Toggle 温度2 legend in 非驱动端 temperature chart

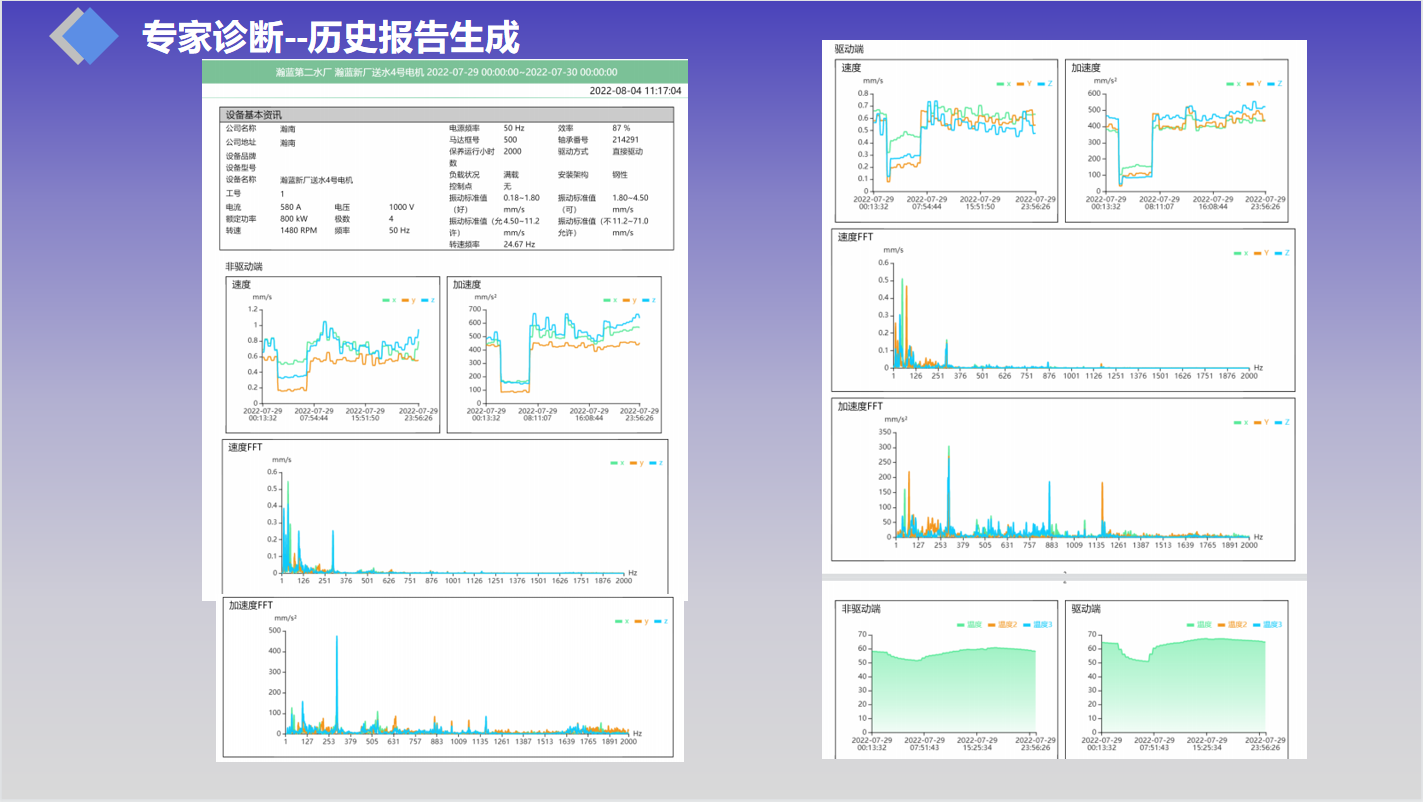pos(1006,625)
